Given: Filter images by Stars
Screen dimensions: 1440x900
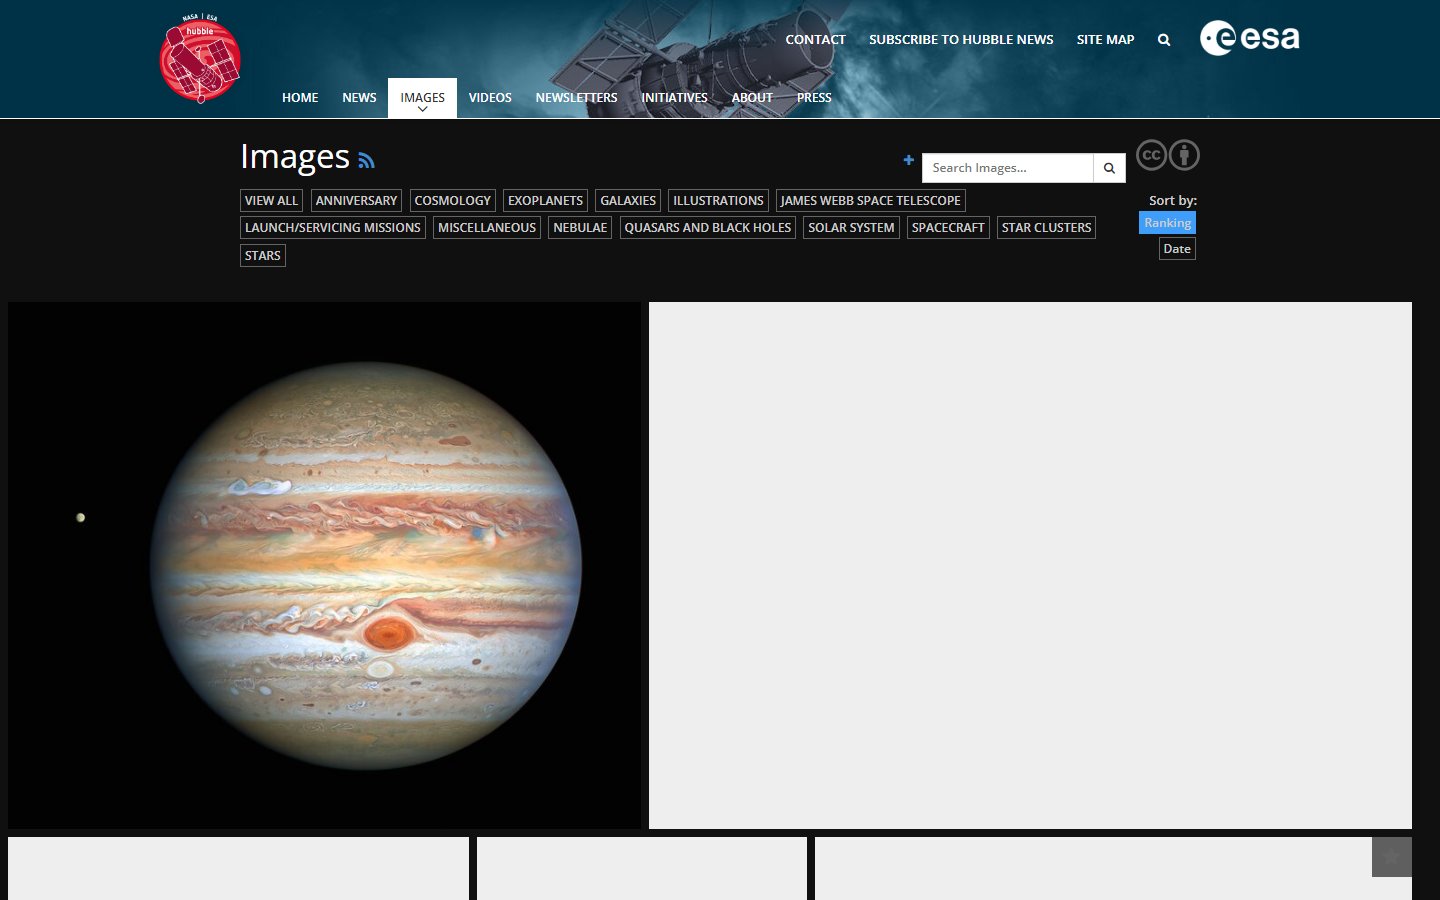Looking at the screenshot, I should (x=263, y=256).
